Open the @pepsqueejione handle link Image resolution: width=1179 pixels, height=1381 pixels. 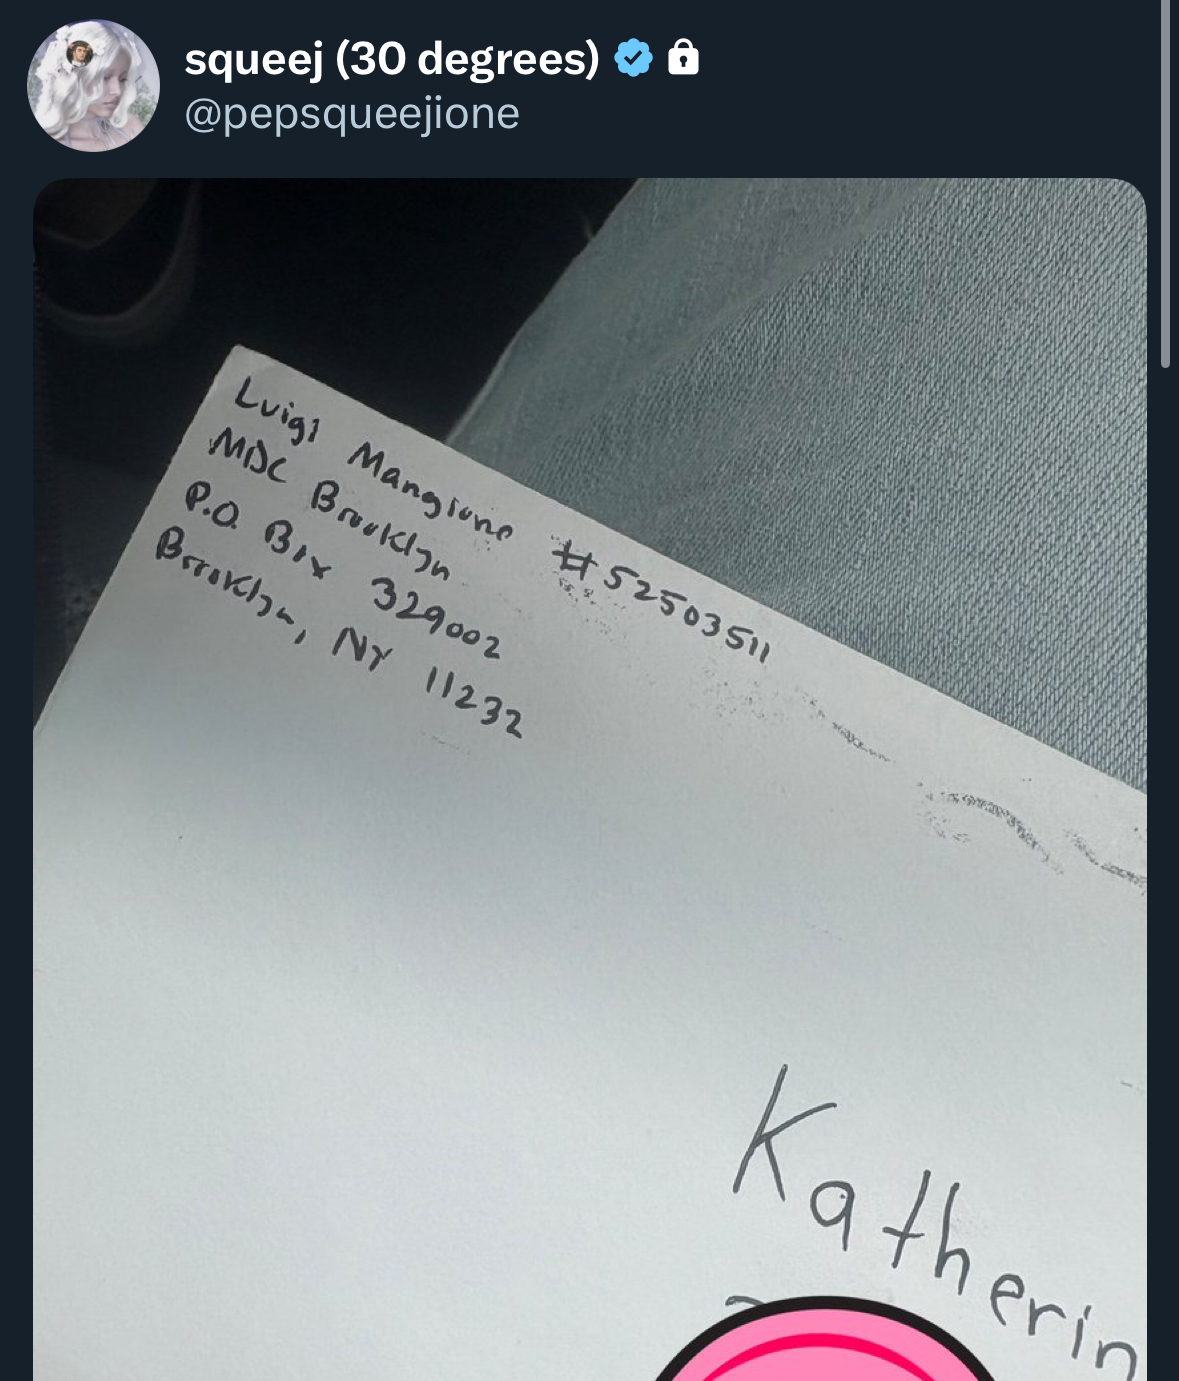pyautogui.click(x=352, y=114)
